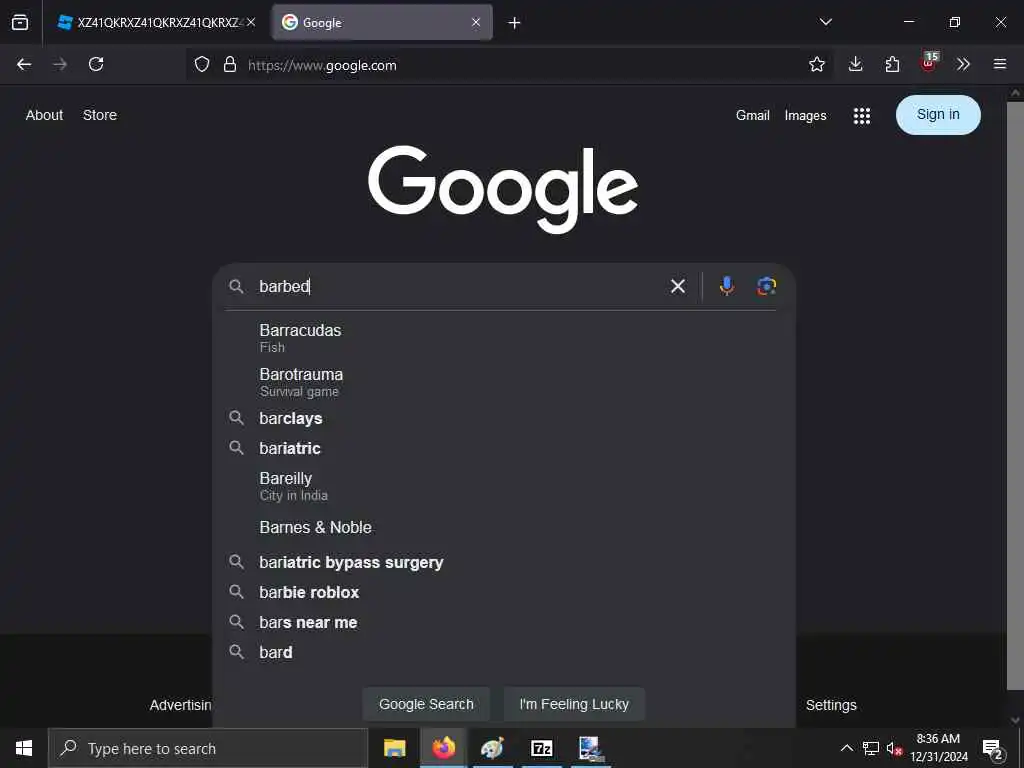This screenshot has height=768, width=1024.
Task: Open the taskbar clock showing 8:36 AM
Action: 938,748
